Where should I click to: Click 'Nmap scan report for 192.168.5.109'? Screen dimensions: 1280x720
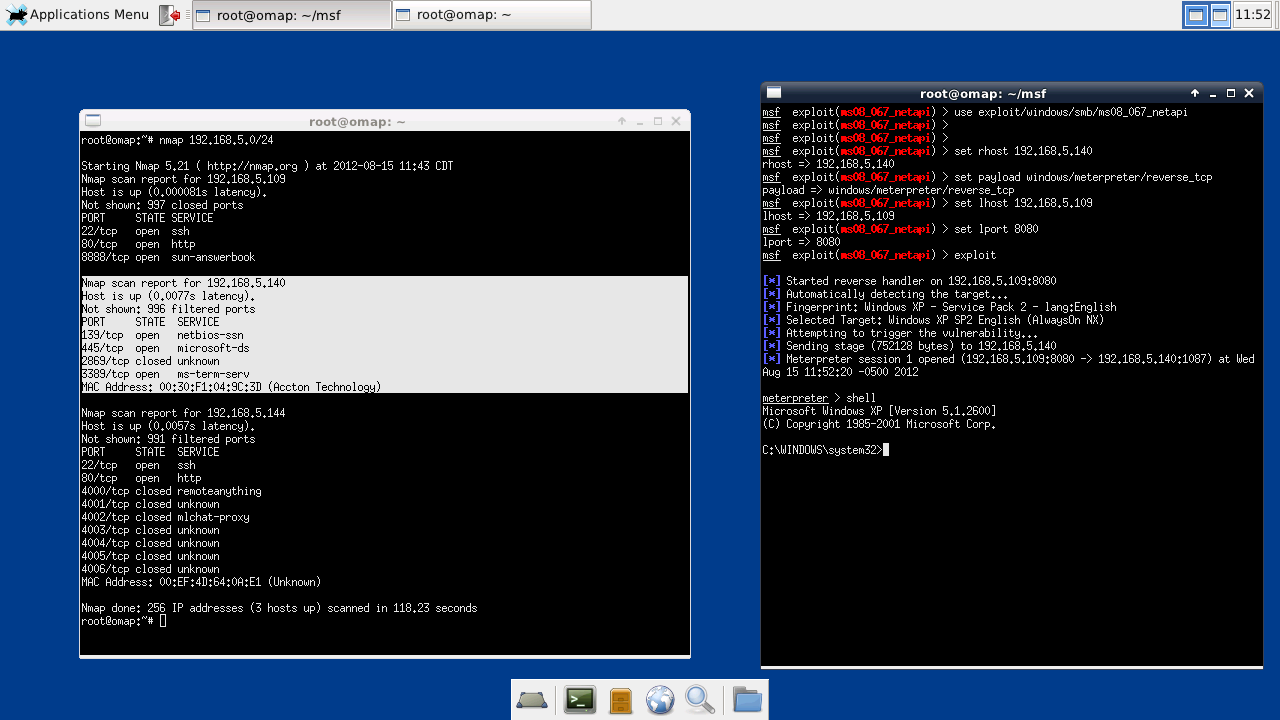tap(183, 179)
